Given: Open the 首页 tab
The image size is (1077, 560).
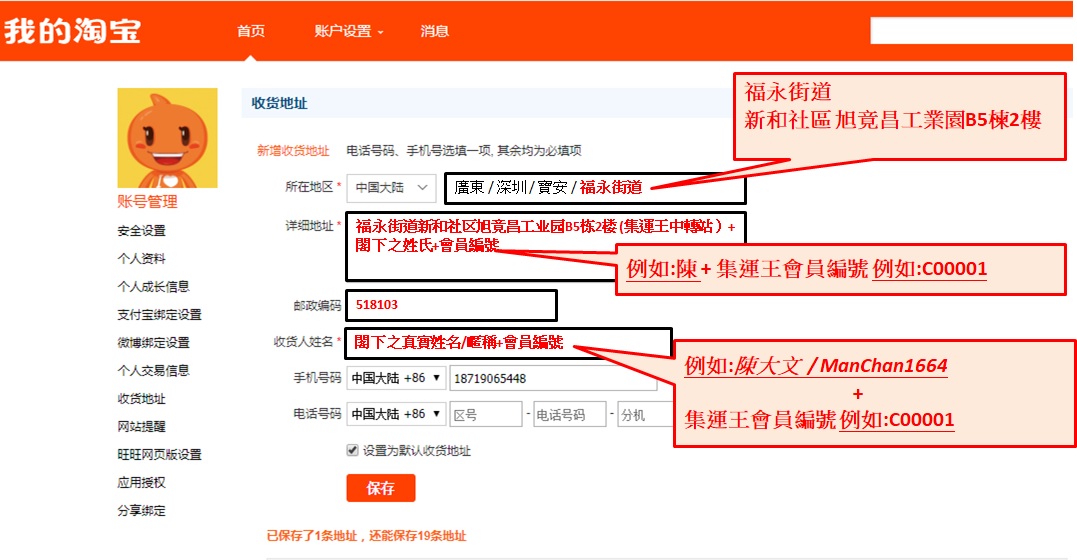Looking at the screenshot, I should pyautogui.click(x=251, y=31).
